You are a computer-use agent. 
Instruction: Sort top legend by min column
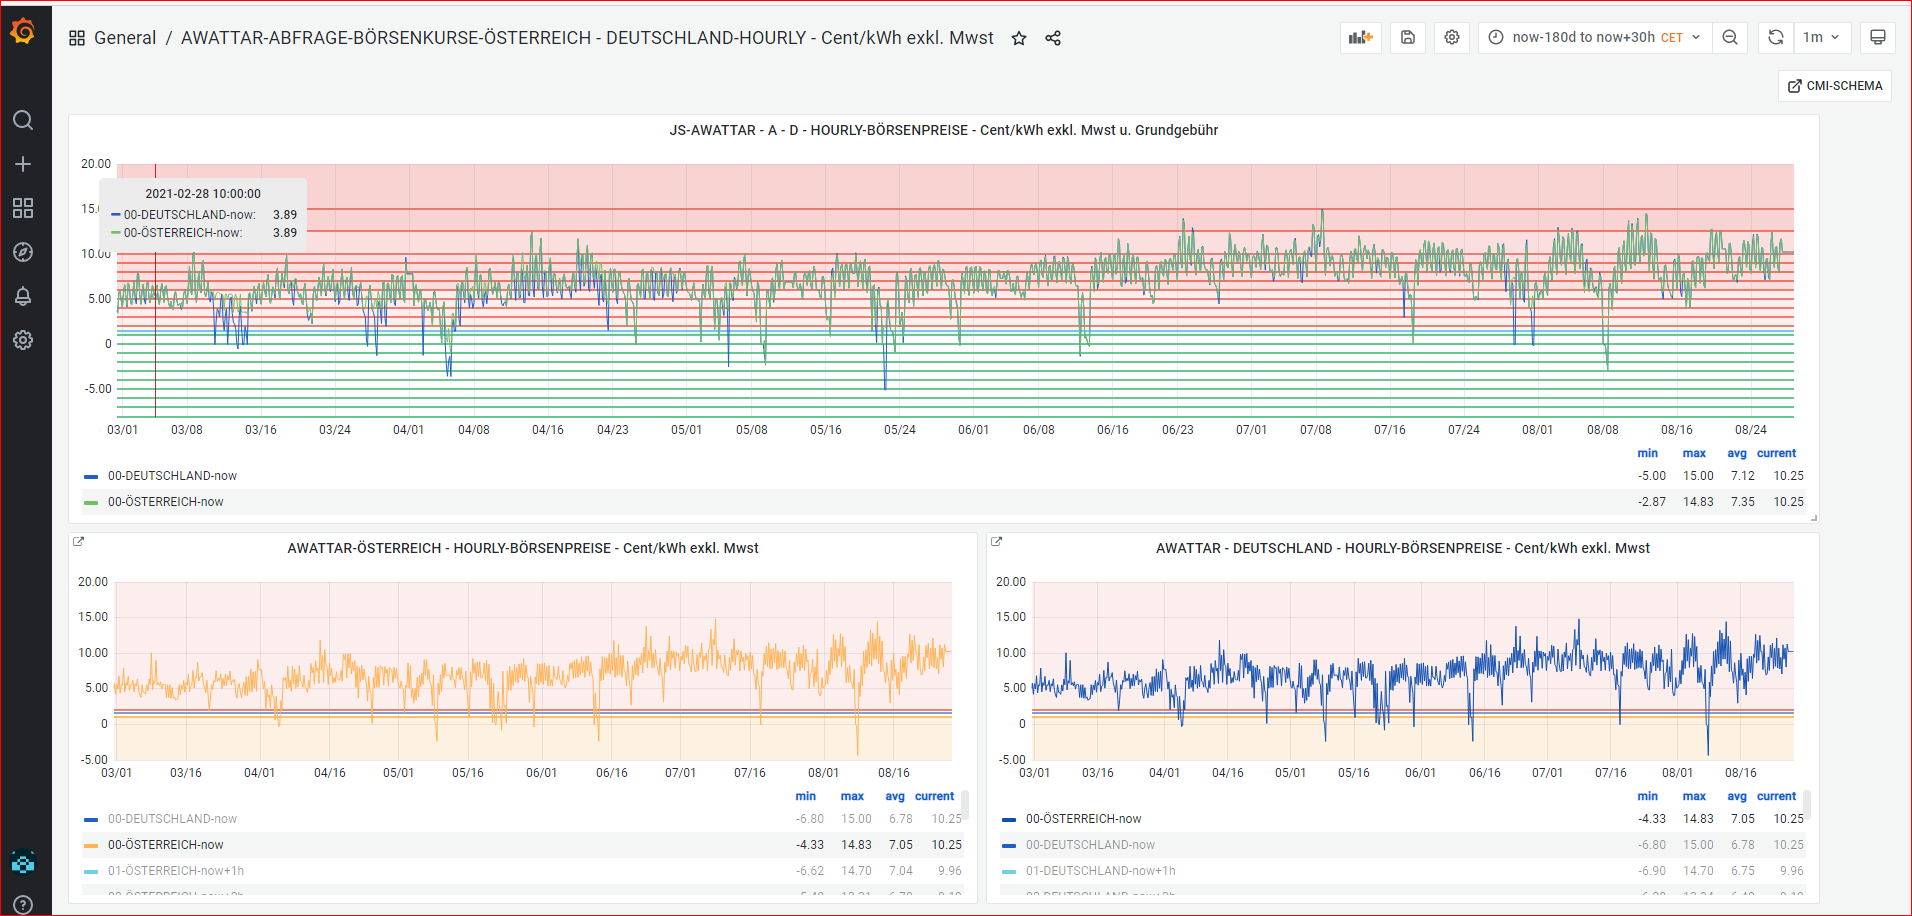1647,453
